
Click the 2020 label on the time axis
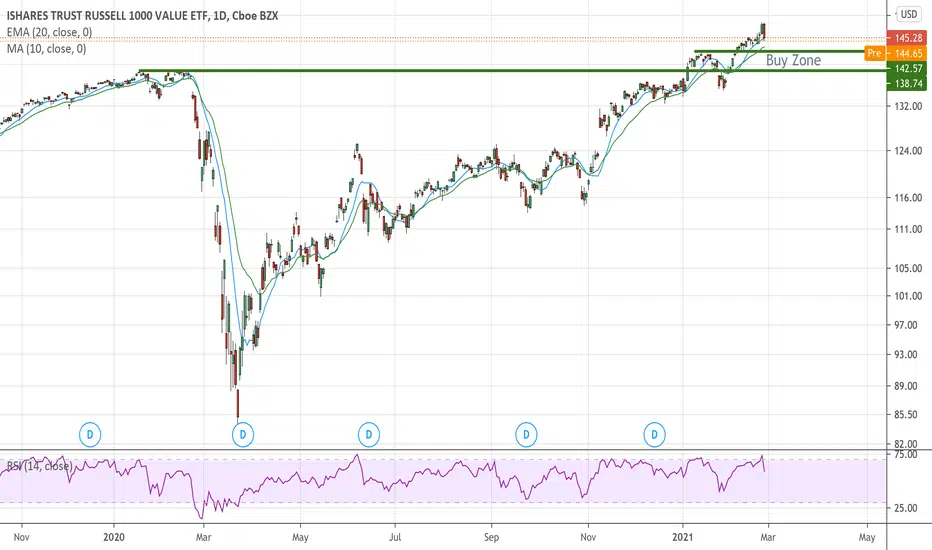pos(114,538)
